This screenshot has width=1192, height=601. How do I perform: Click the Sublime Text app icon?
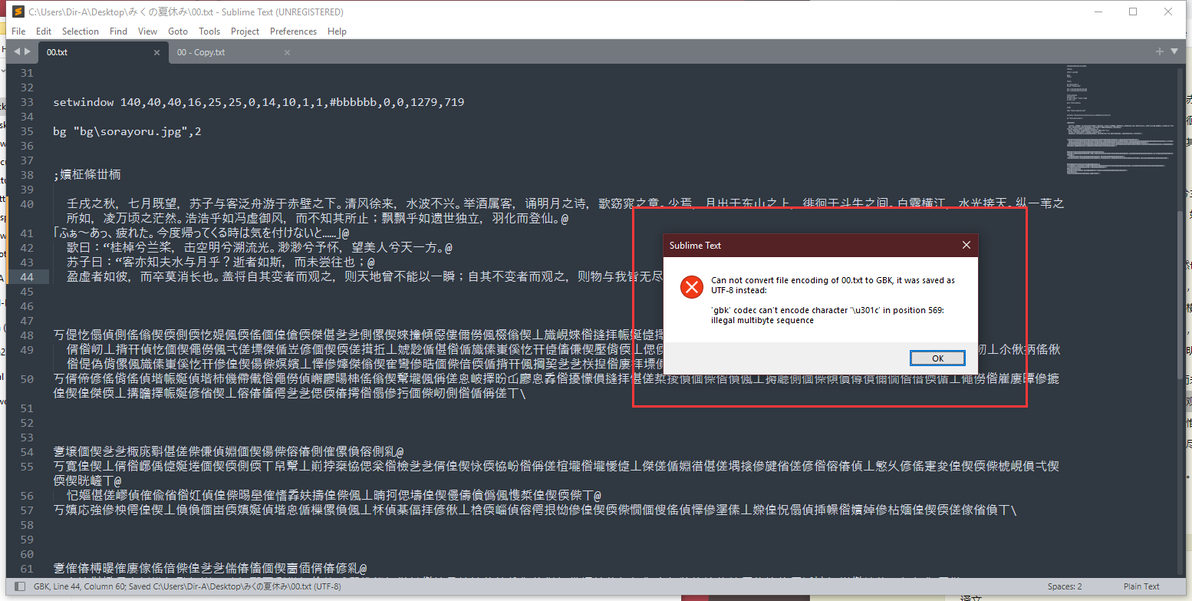coord(18,11)
